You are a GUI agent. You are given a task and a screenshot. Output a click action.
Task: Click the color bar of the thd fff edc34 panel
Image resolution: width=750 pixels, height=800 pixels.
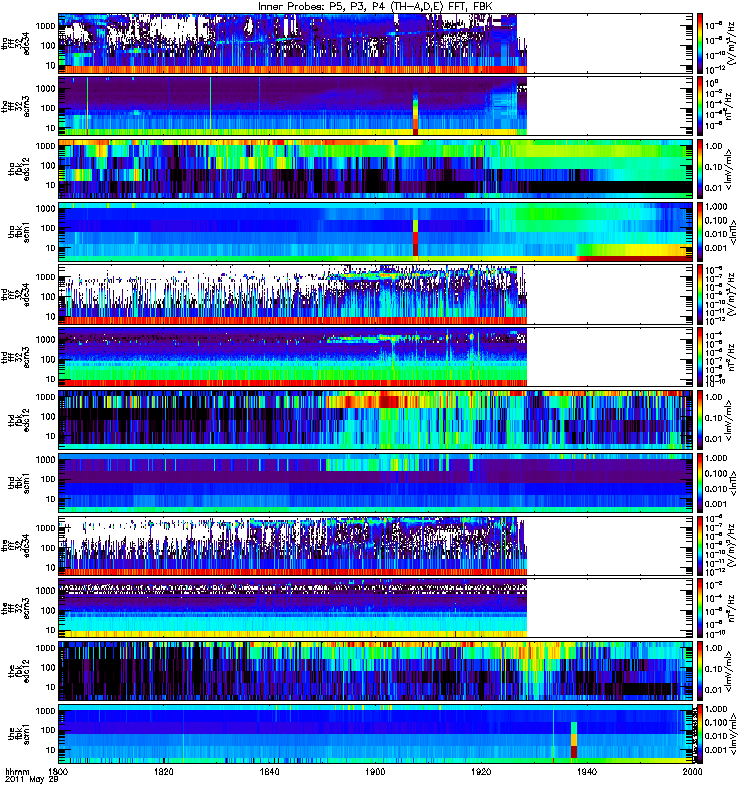[701, 294]
